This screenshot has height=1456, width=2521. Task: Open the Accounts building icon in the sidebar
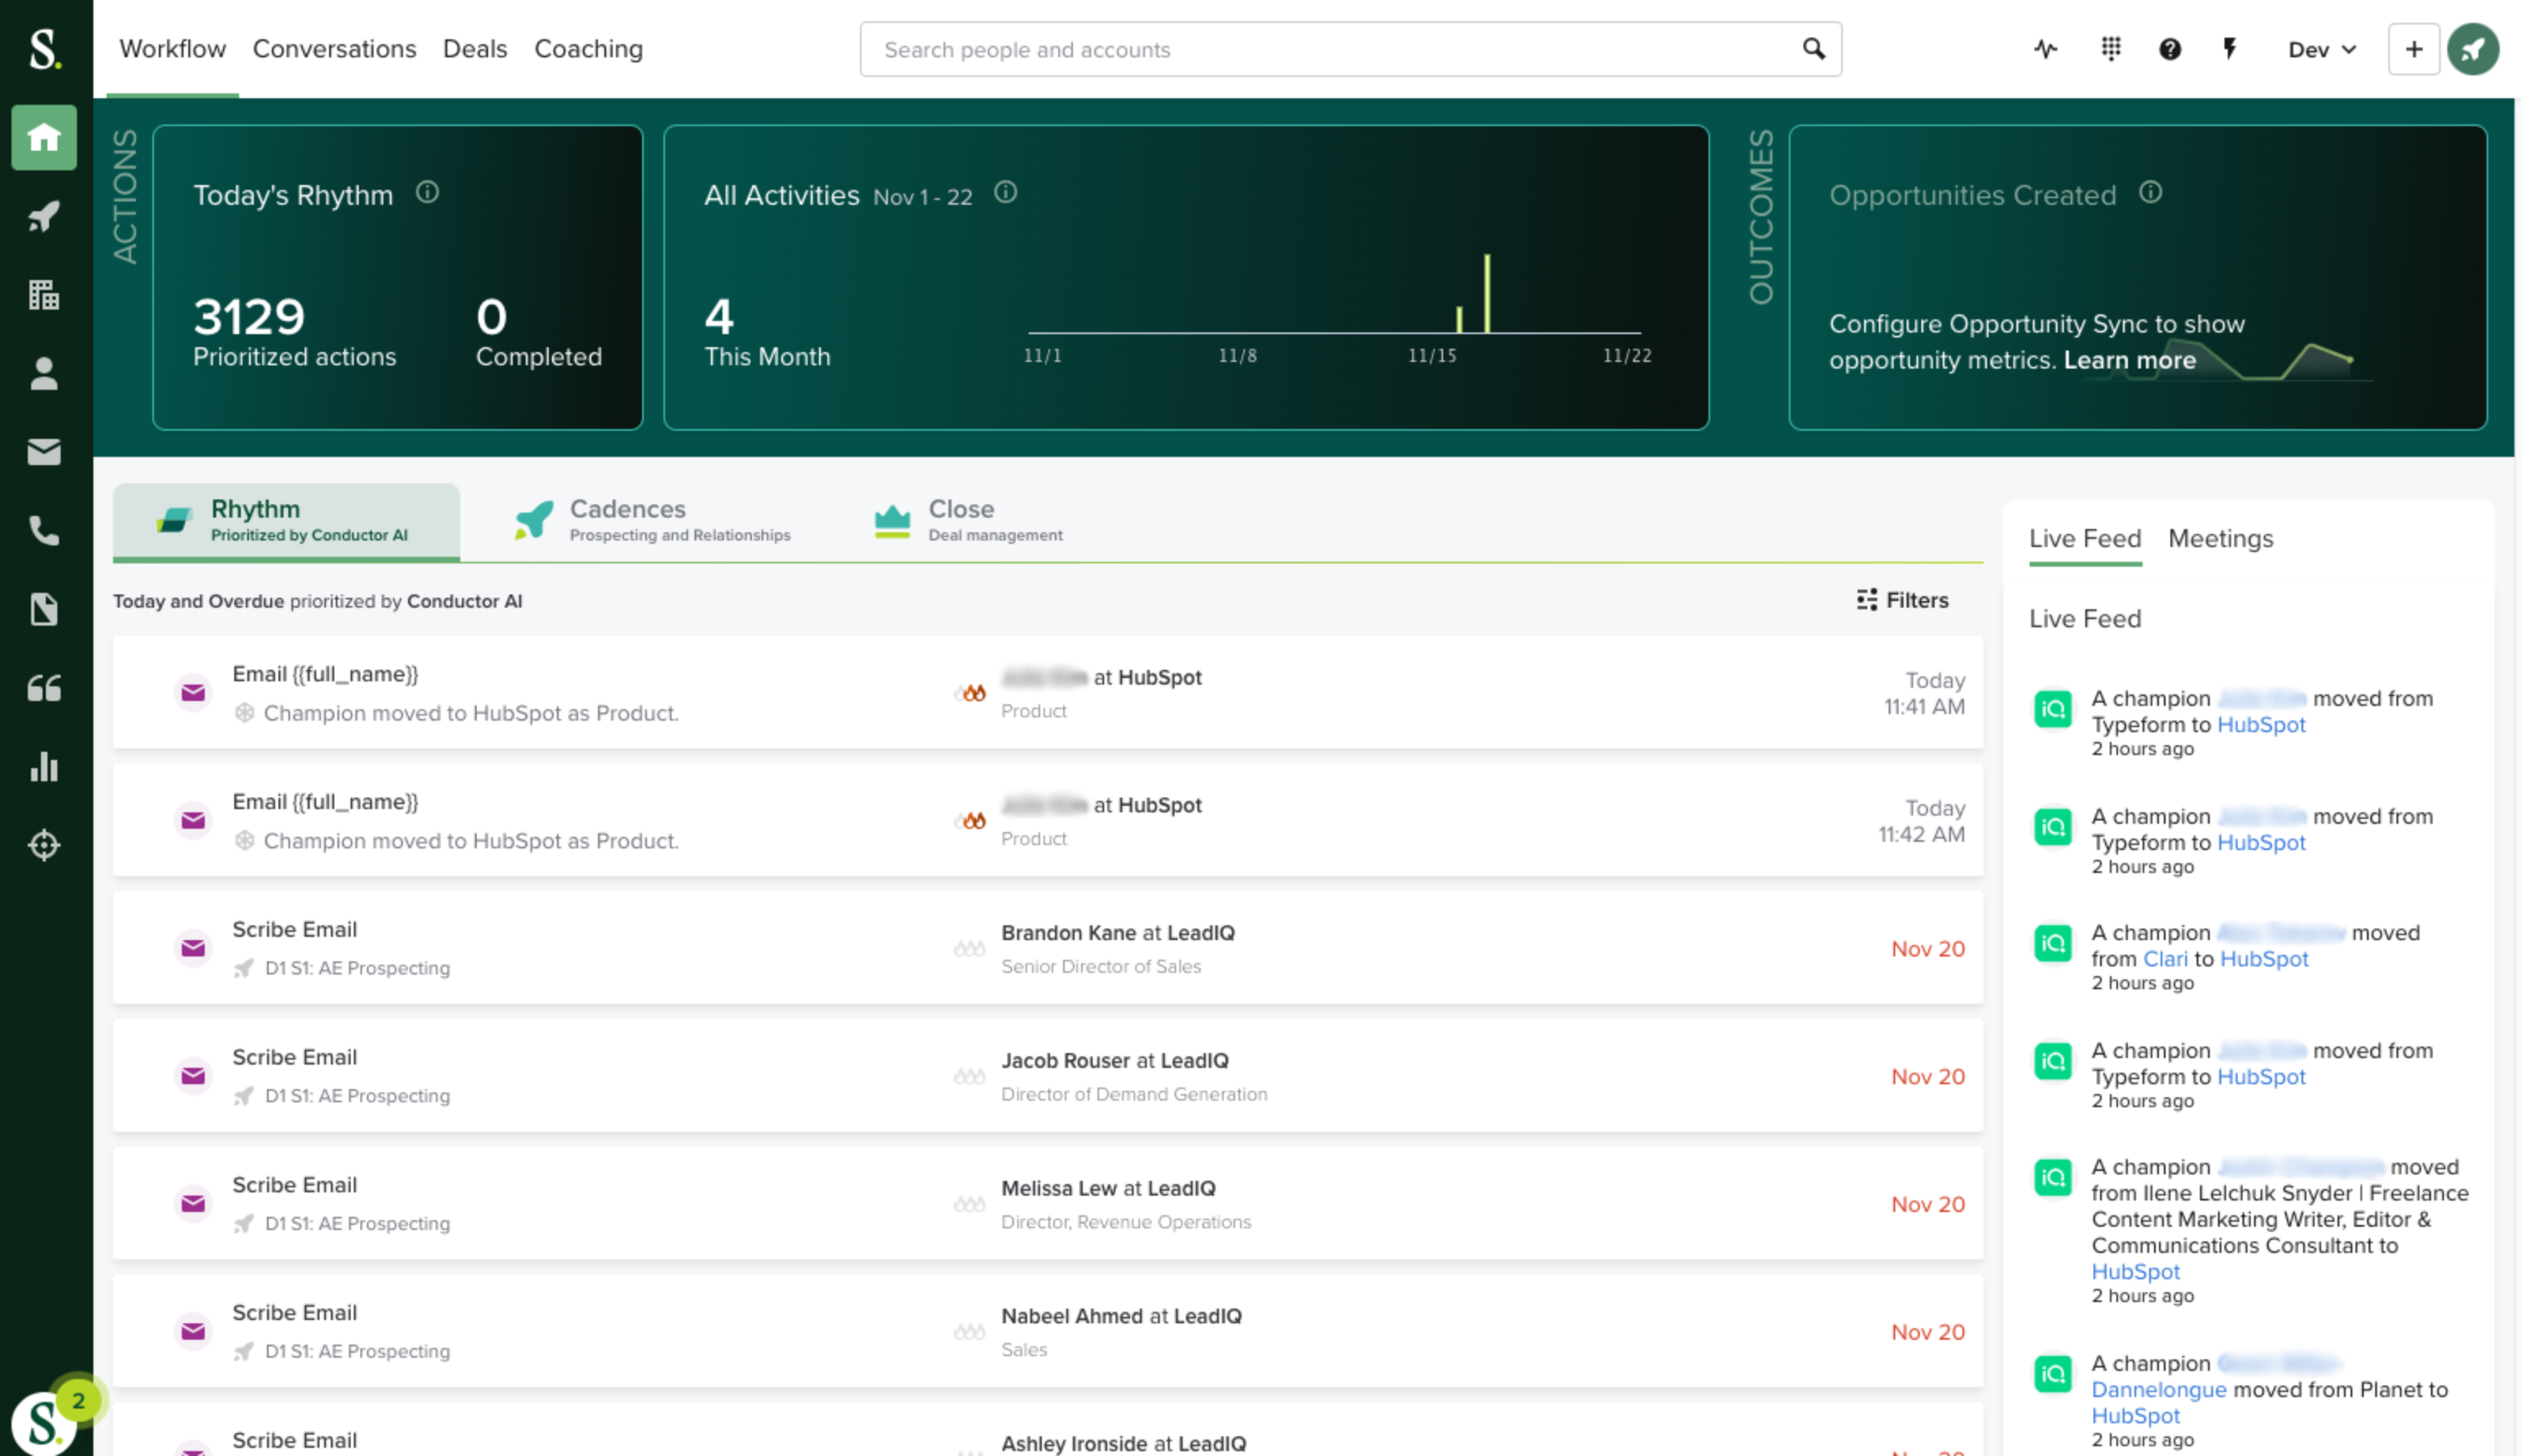click(43, 294)
